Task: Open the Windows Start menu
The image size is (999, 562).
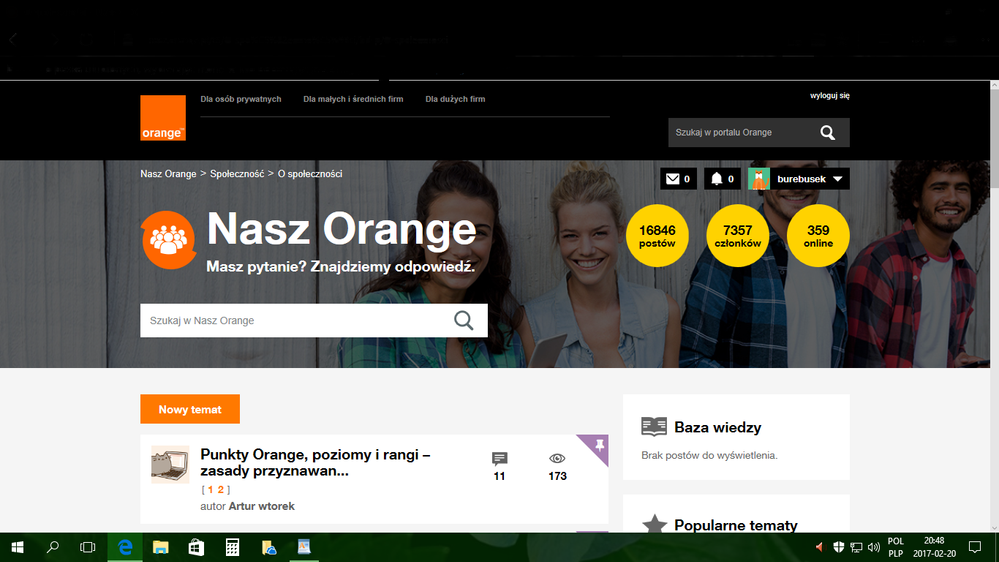Action: (x=17, y=547)
